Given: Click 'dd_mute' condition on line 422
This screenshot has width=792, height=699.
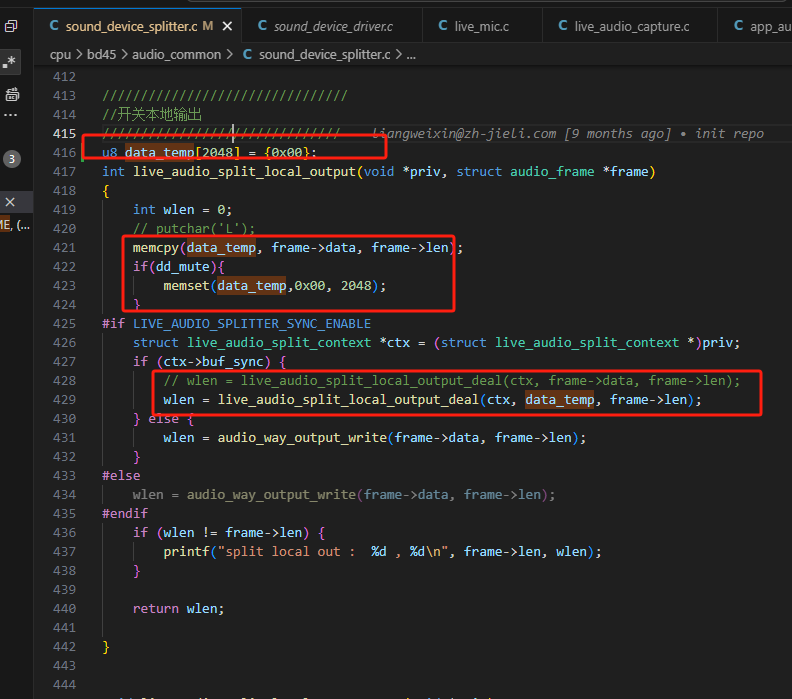Looking at the screenshot, I should coord(182,267).
